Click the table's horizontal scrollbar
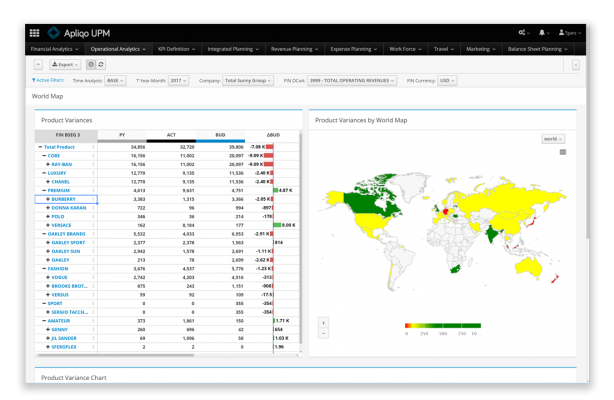Screen dimensions: 614x400 115,355
